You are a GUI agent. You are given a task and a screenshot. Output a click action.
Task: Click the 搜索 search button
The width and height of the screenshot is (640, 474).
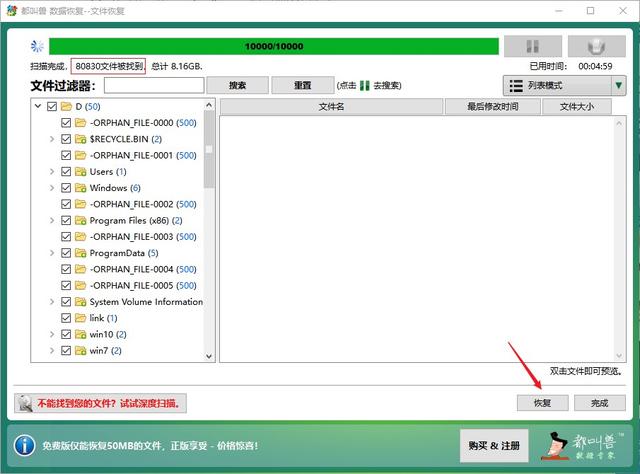coord(238,85)
